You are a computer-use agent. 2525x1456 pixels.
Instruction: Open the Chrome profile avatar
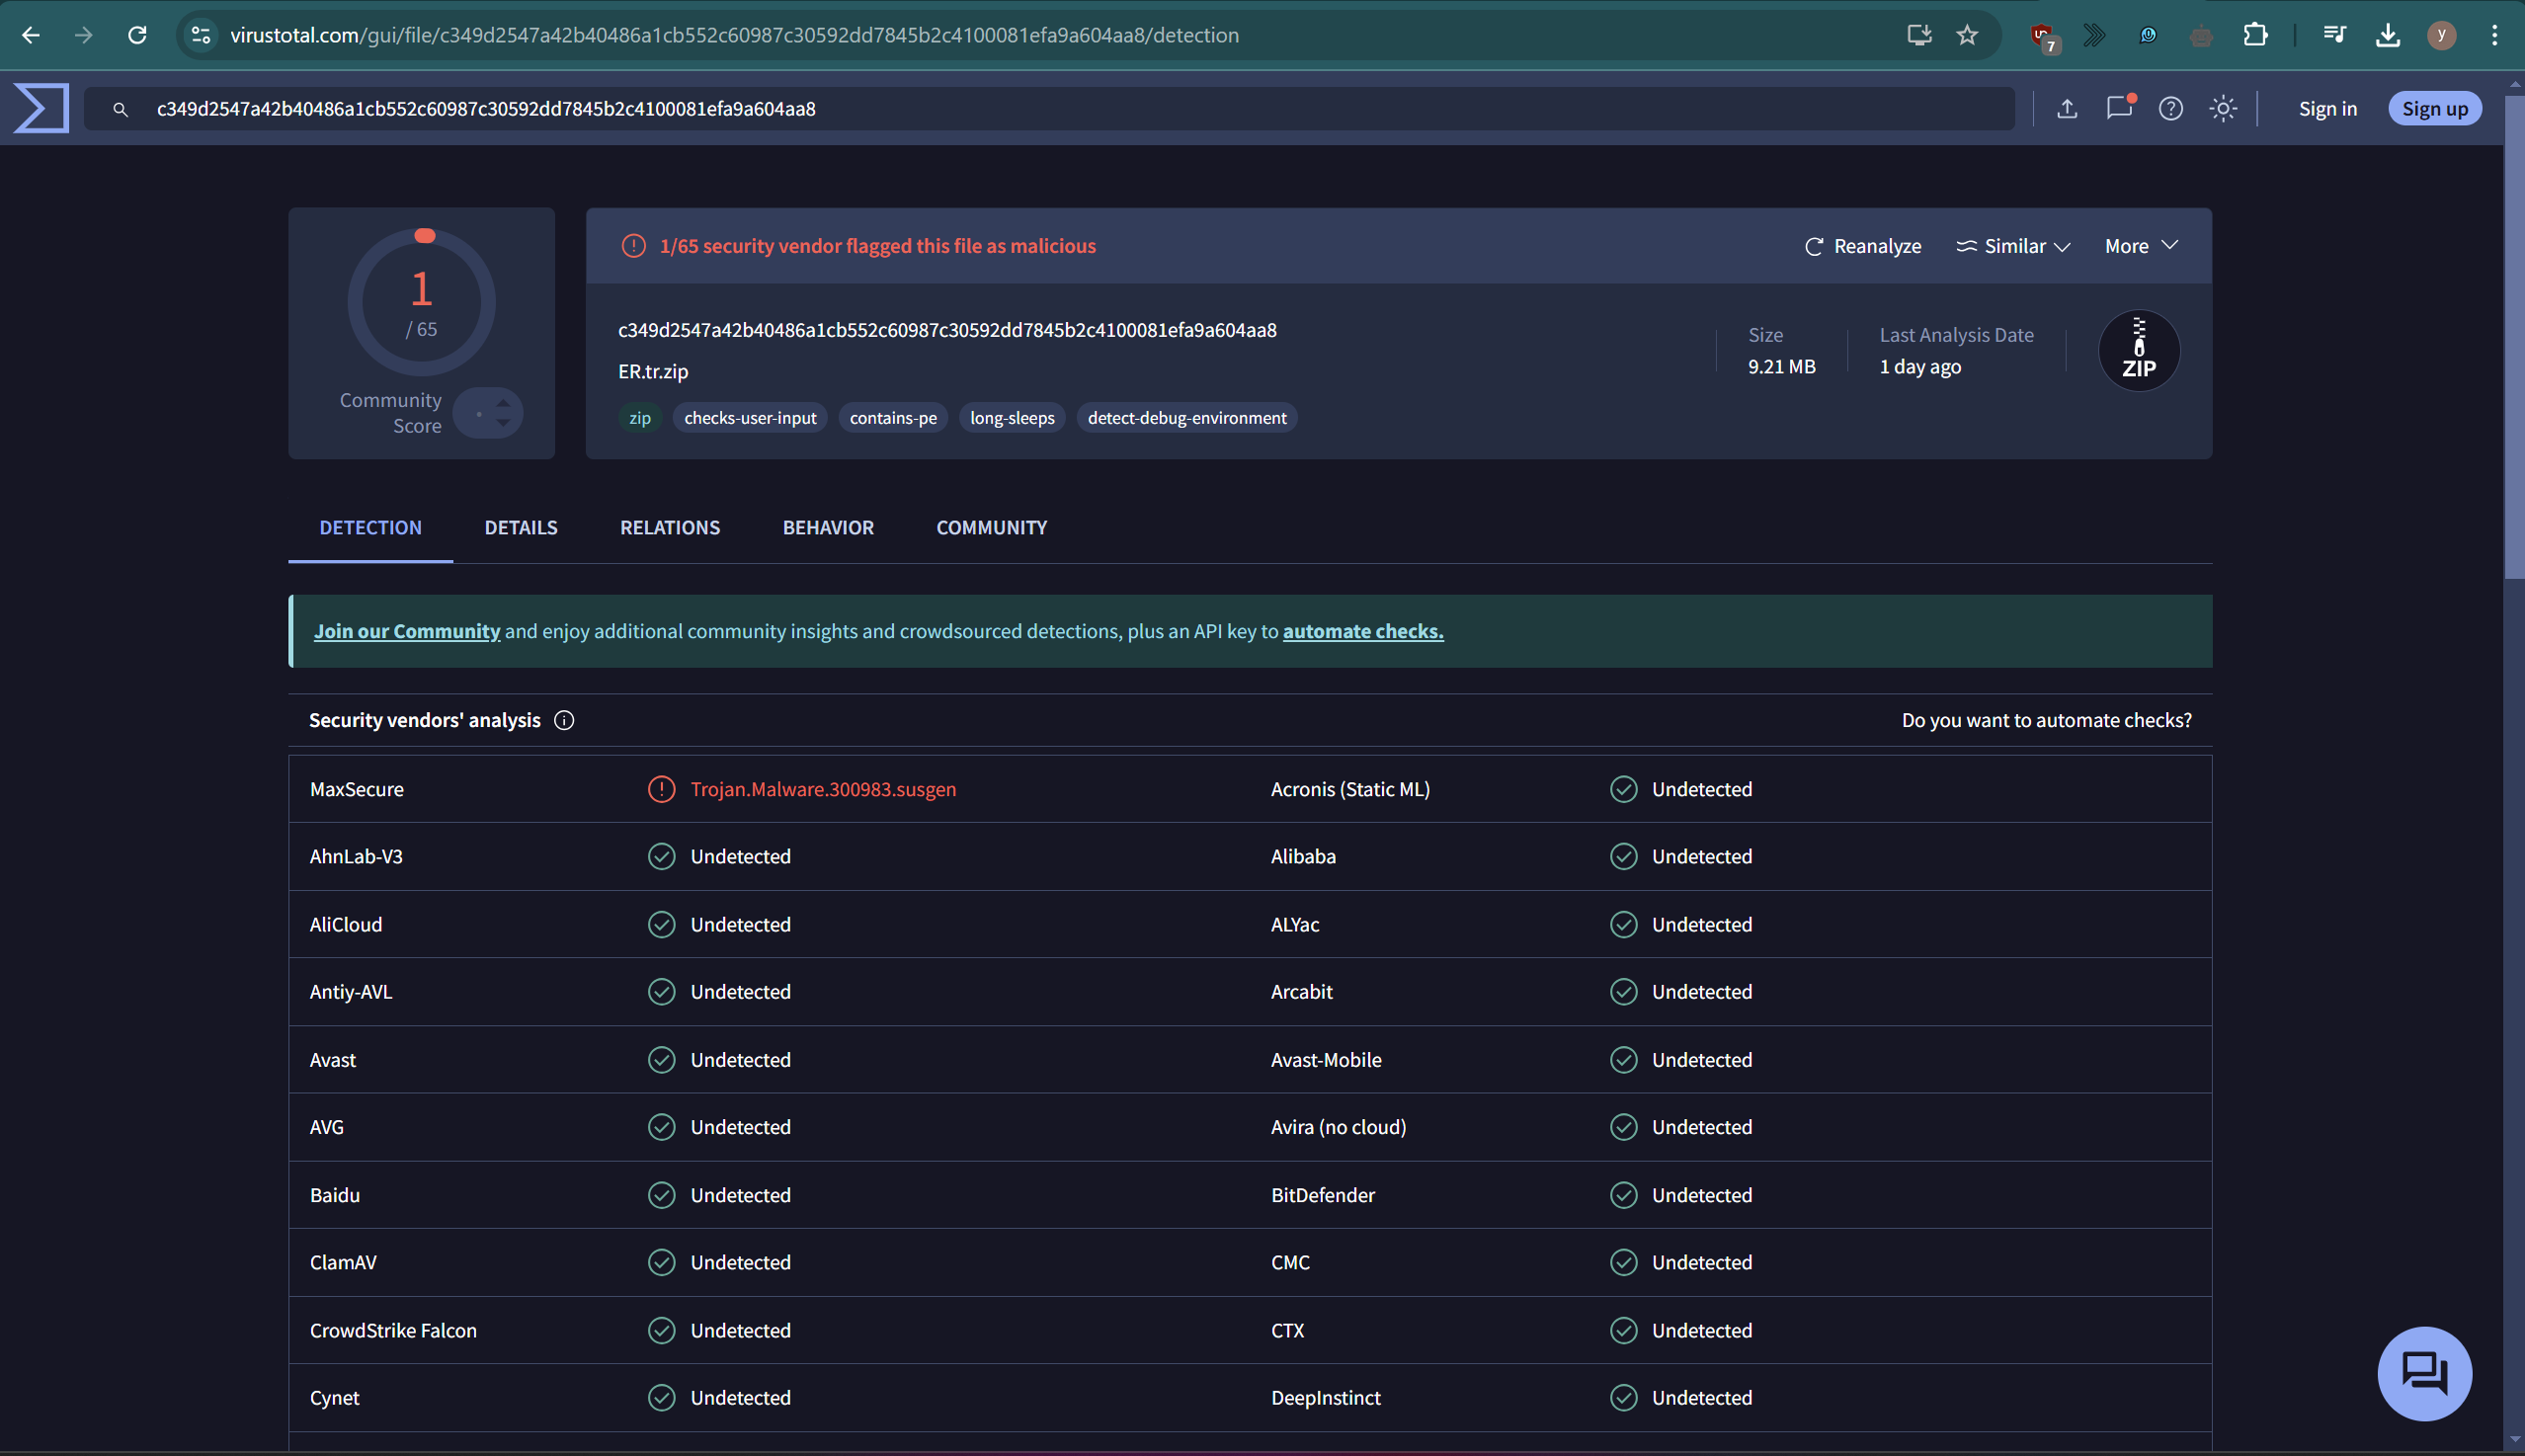click(2441, 35)
